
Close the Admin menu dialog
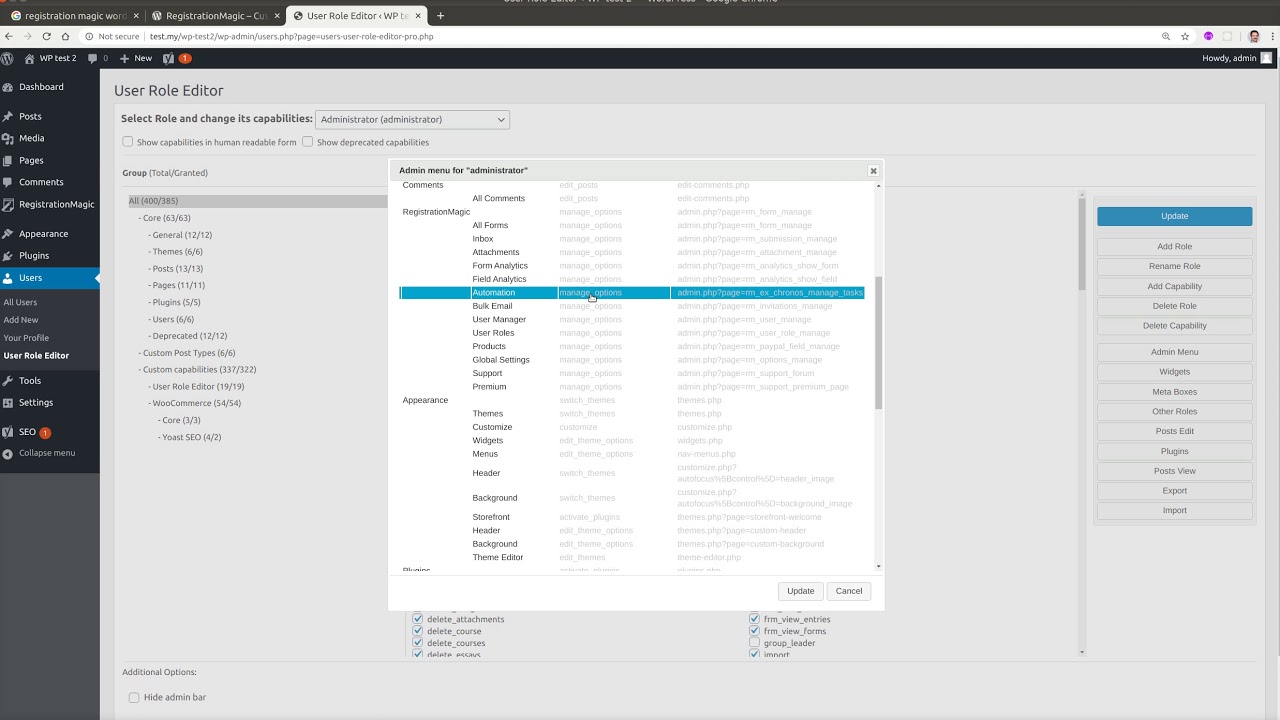[x=873, y=171]
